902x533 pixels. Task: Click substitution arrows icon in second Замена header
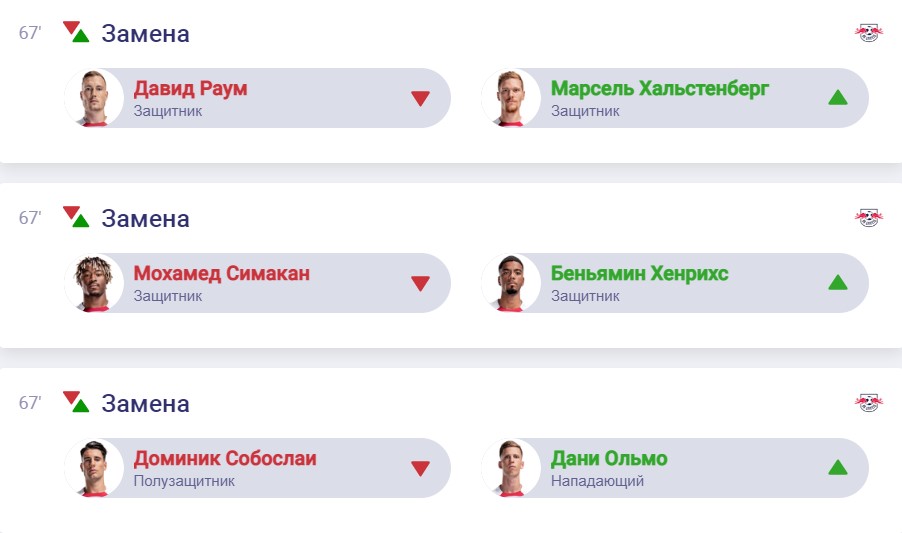[x=76, y=217]
